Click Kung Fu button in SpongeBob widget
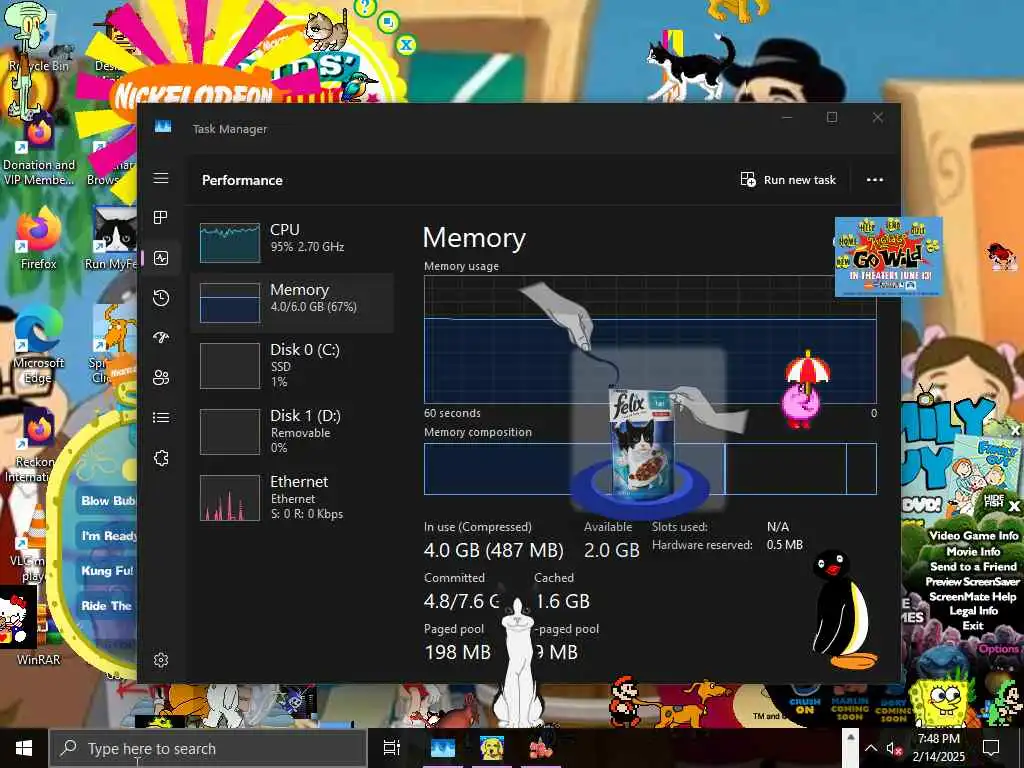1024x768 pixels. pyautogui.click(x=106, y=571)
